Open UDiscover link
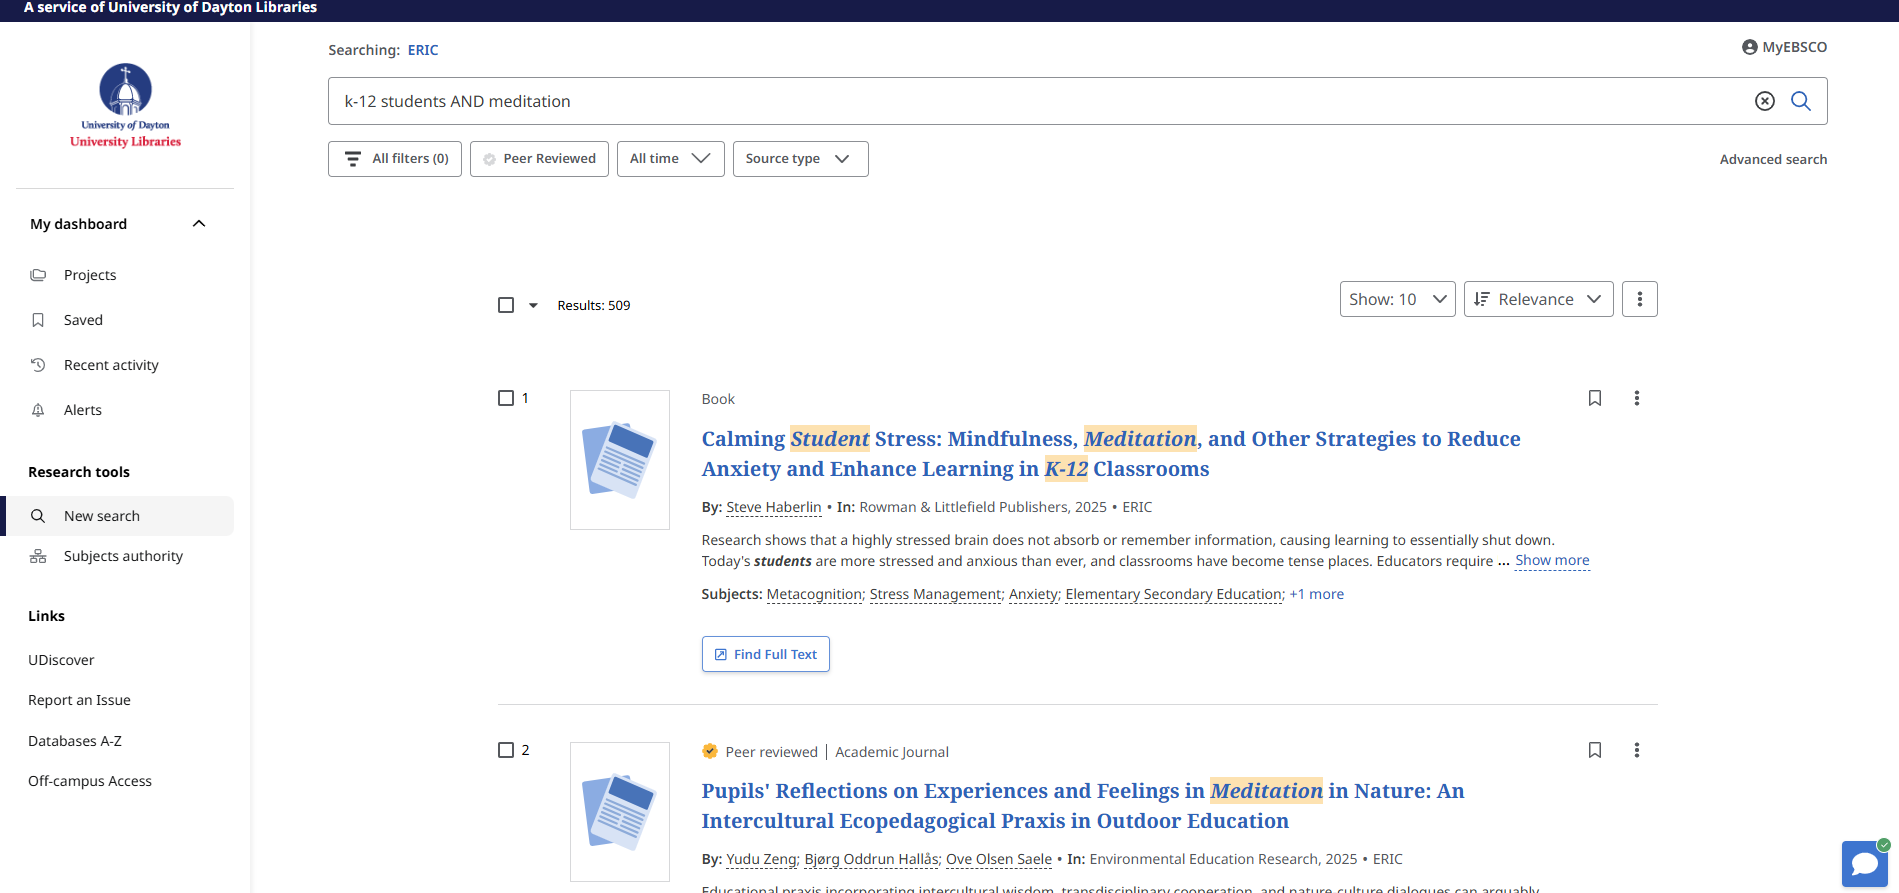Image resolution: width=1899 pixels, height=893 pixels. click(61, 660)
